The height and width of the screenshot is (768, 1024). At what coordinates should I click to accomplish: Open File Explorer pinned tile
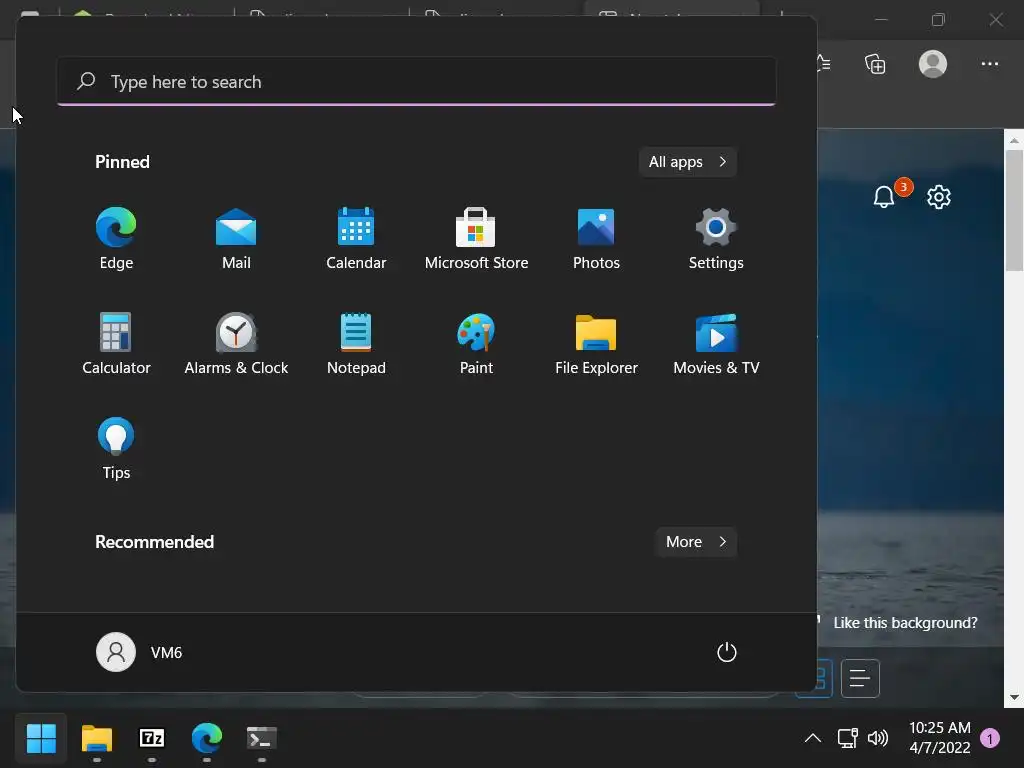[x=596, y=344]
